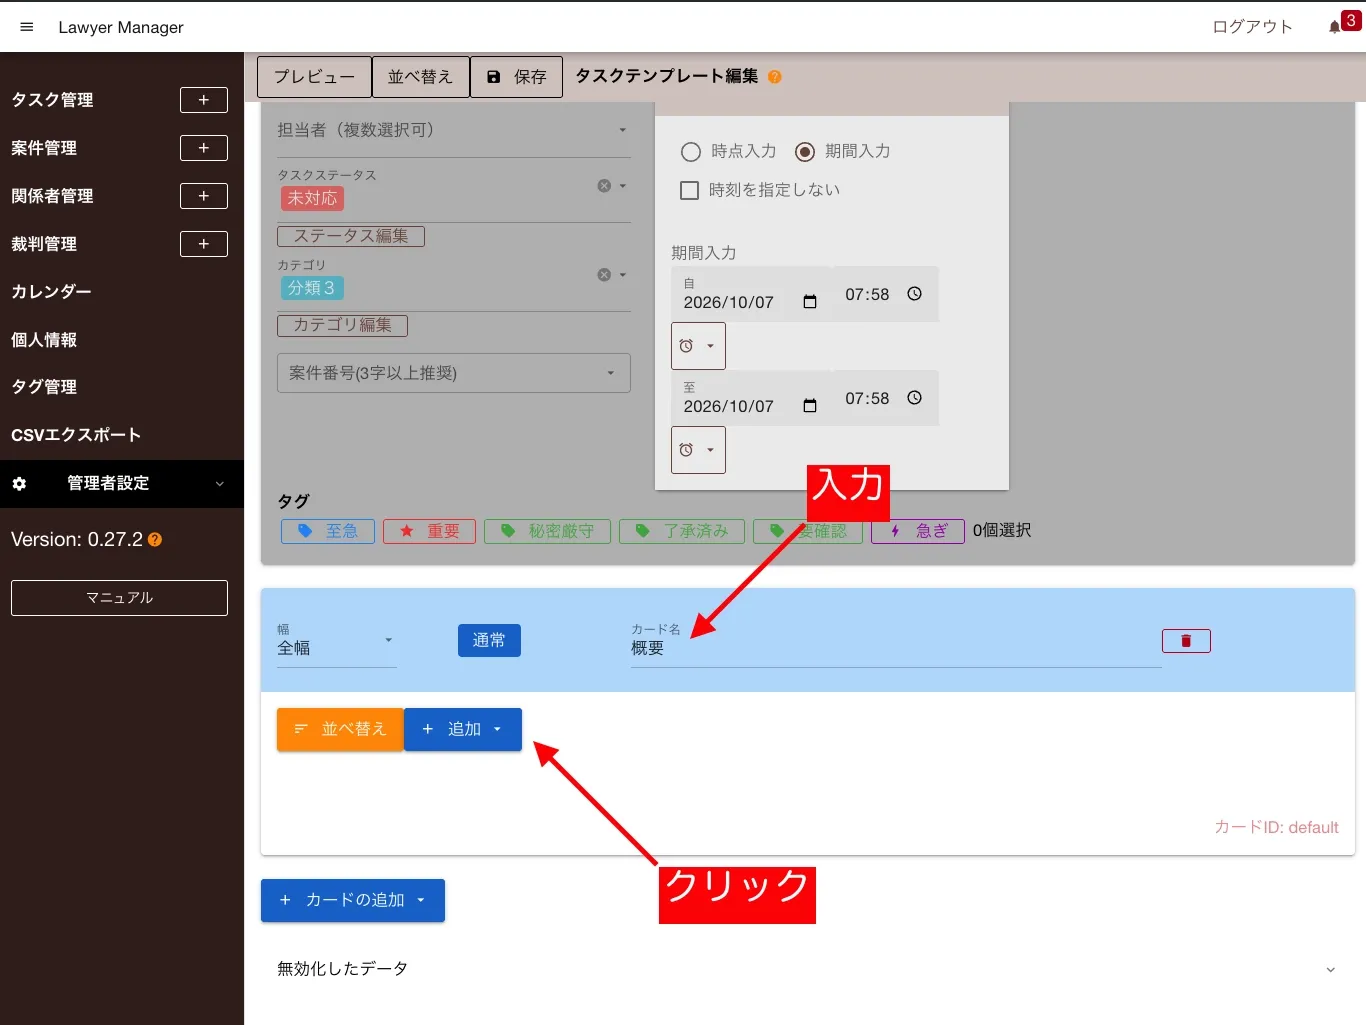The width and height of the screenshot is (1366, 1025).
Task: Click the plus icon next to 裁判管理
Action: pyautogui.click(x=204, y=244)
